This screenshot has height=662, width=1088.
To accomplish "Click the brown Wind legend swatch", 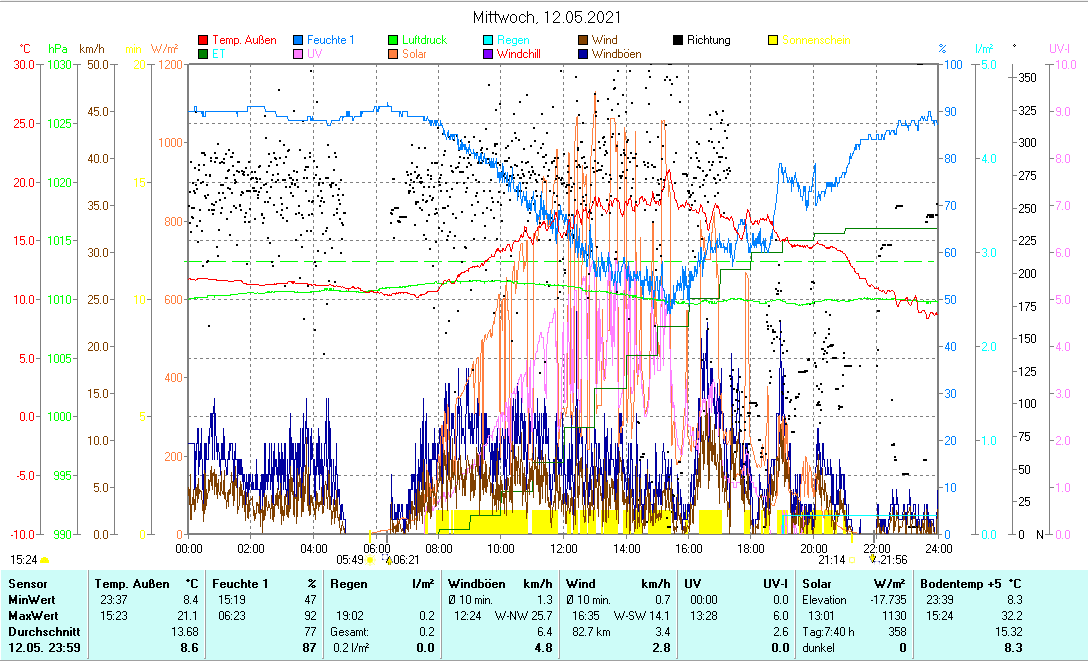I will 582,41.
